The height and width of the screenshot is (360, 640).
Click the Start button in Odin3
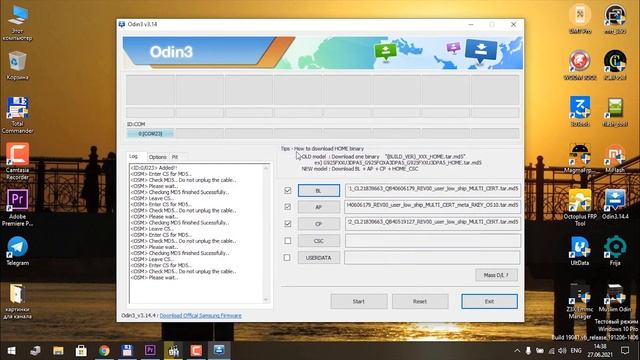[x=359, y=302]
